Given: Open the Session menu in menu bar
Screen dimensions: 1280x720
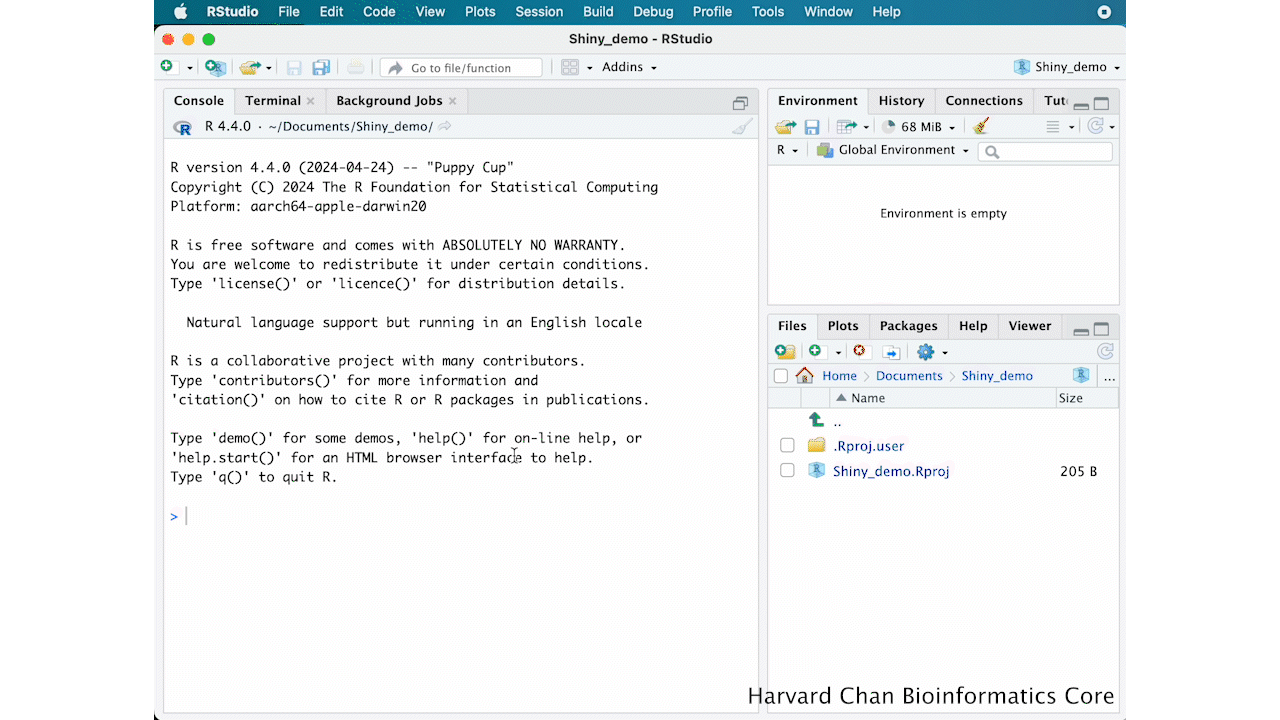Looking at the screenshot, I should (539, 12).
